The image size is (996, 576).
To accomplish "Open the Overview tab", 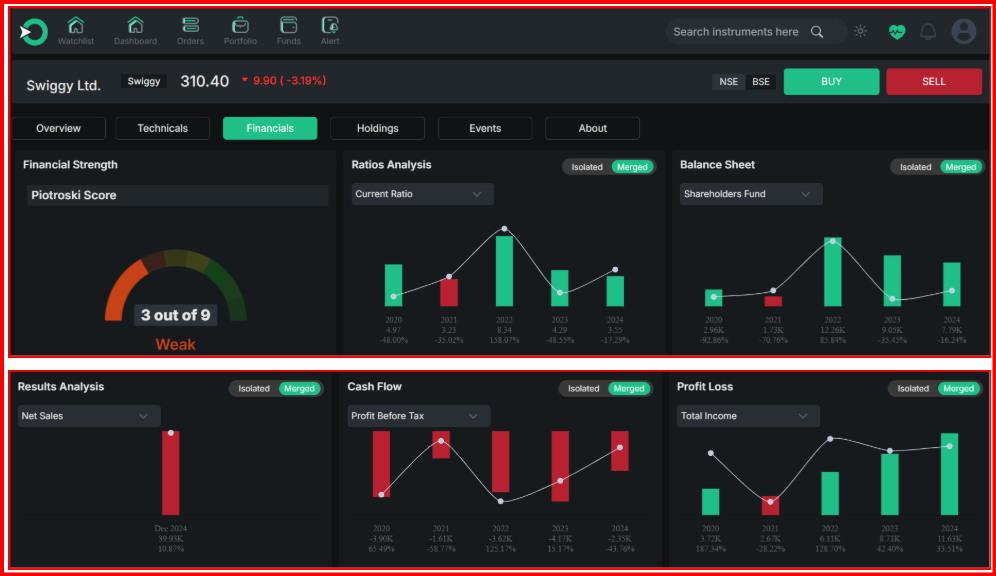I will 58,128.
